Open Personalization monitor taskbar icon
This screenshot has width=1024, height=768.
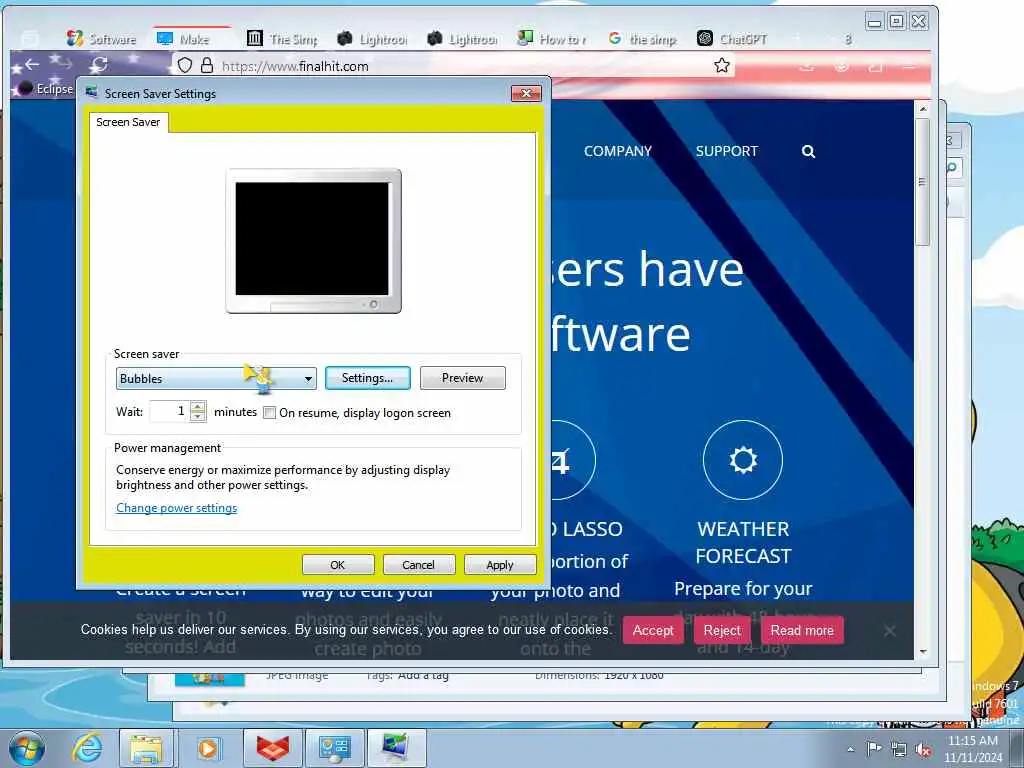[x=396, y=748]
